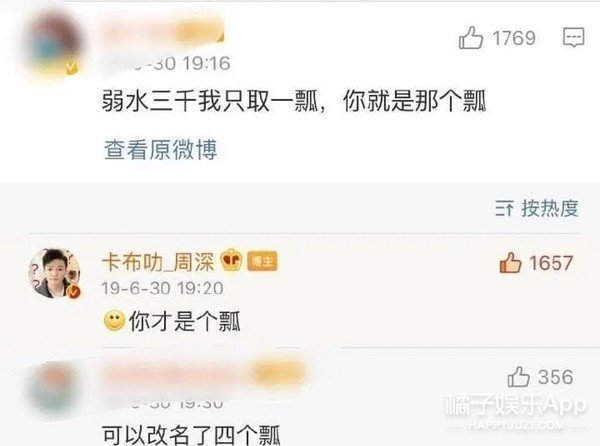600x446 pixels.
Task: Toggle the orange thumbs-up with 1657 likes
Action: [510, 262]
